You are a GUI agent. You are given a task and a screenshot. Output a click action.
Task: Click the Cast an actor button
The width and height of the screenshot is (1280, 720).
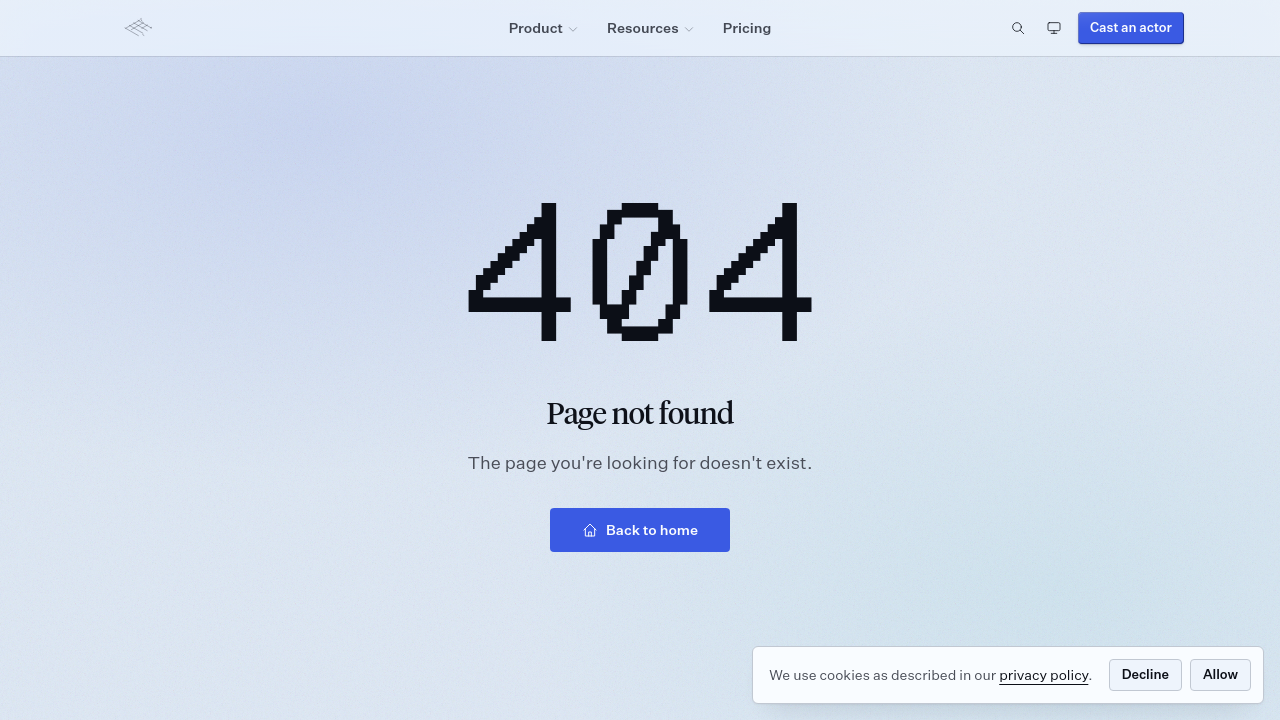[1131, 28]
